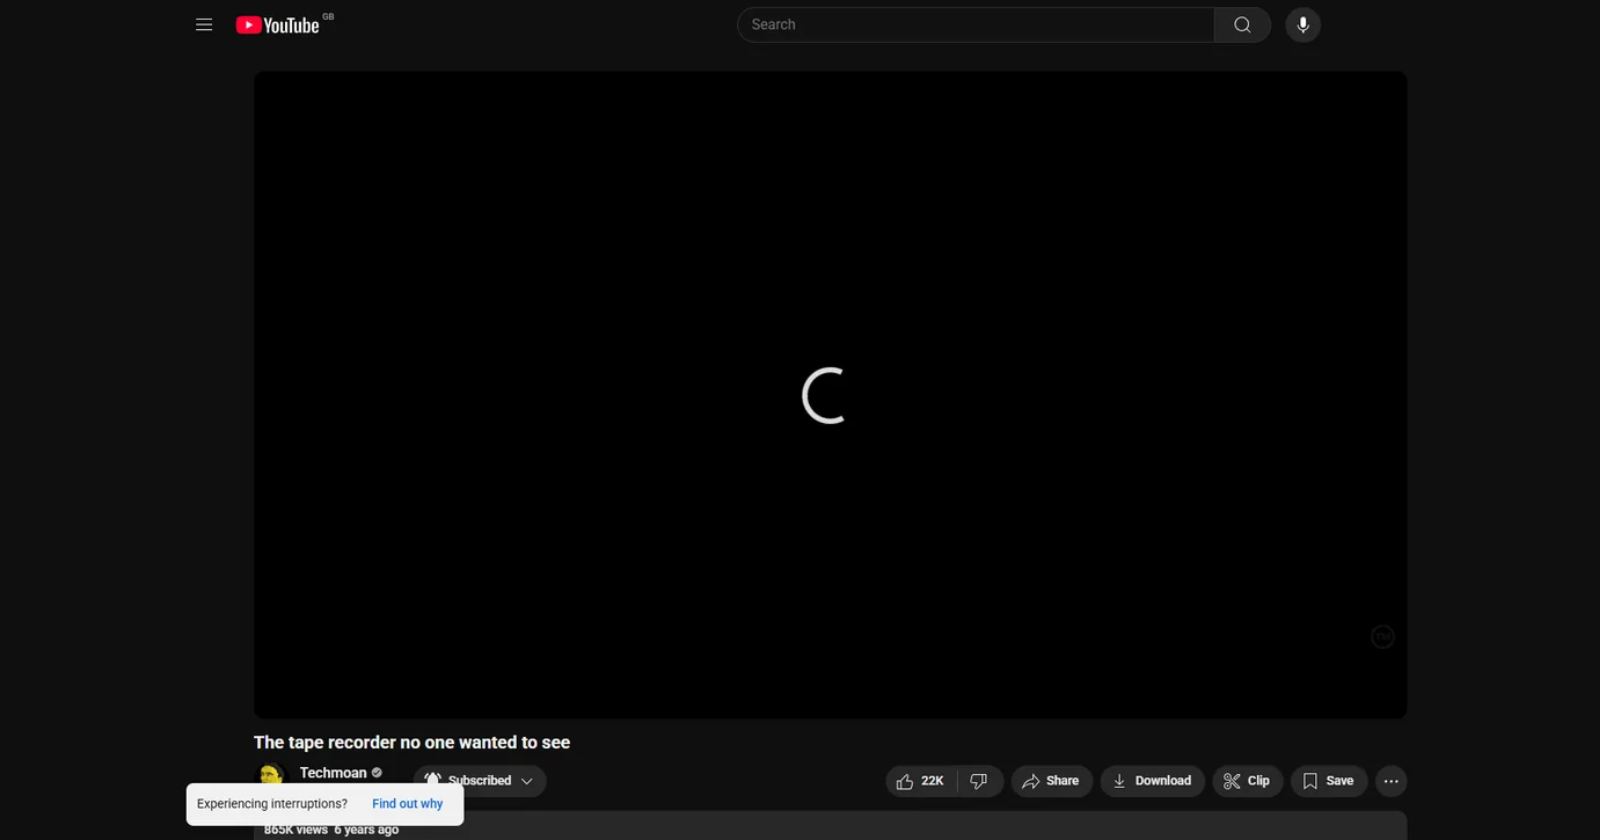Go to YouTube home via the logo
Image resolution: width=1600 pixels, height=840 pixels.
click(x=278, y=25)
